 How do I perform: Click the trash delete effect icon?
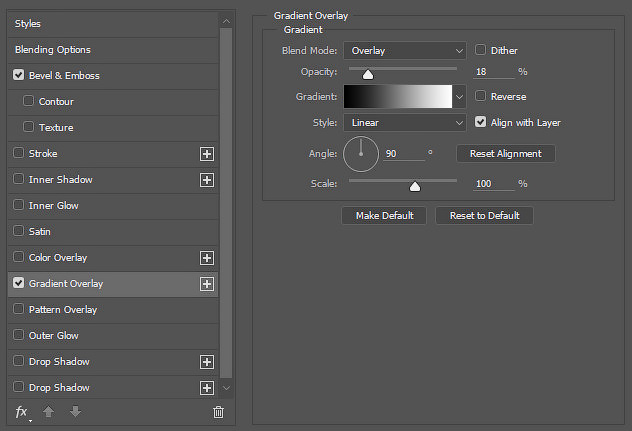(218, 412)
